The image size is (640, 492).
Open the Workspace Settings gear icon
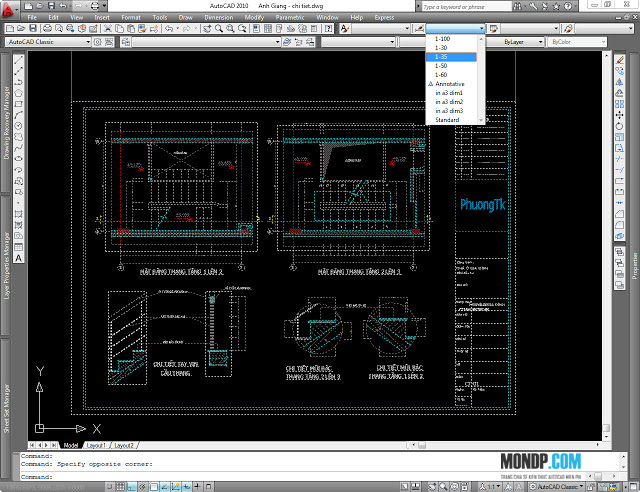(98, 42)
